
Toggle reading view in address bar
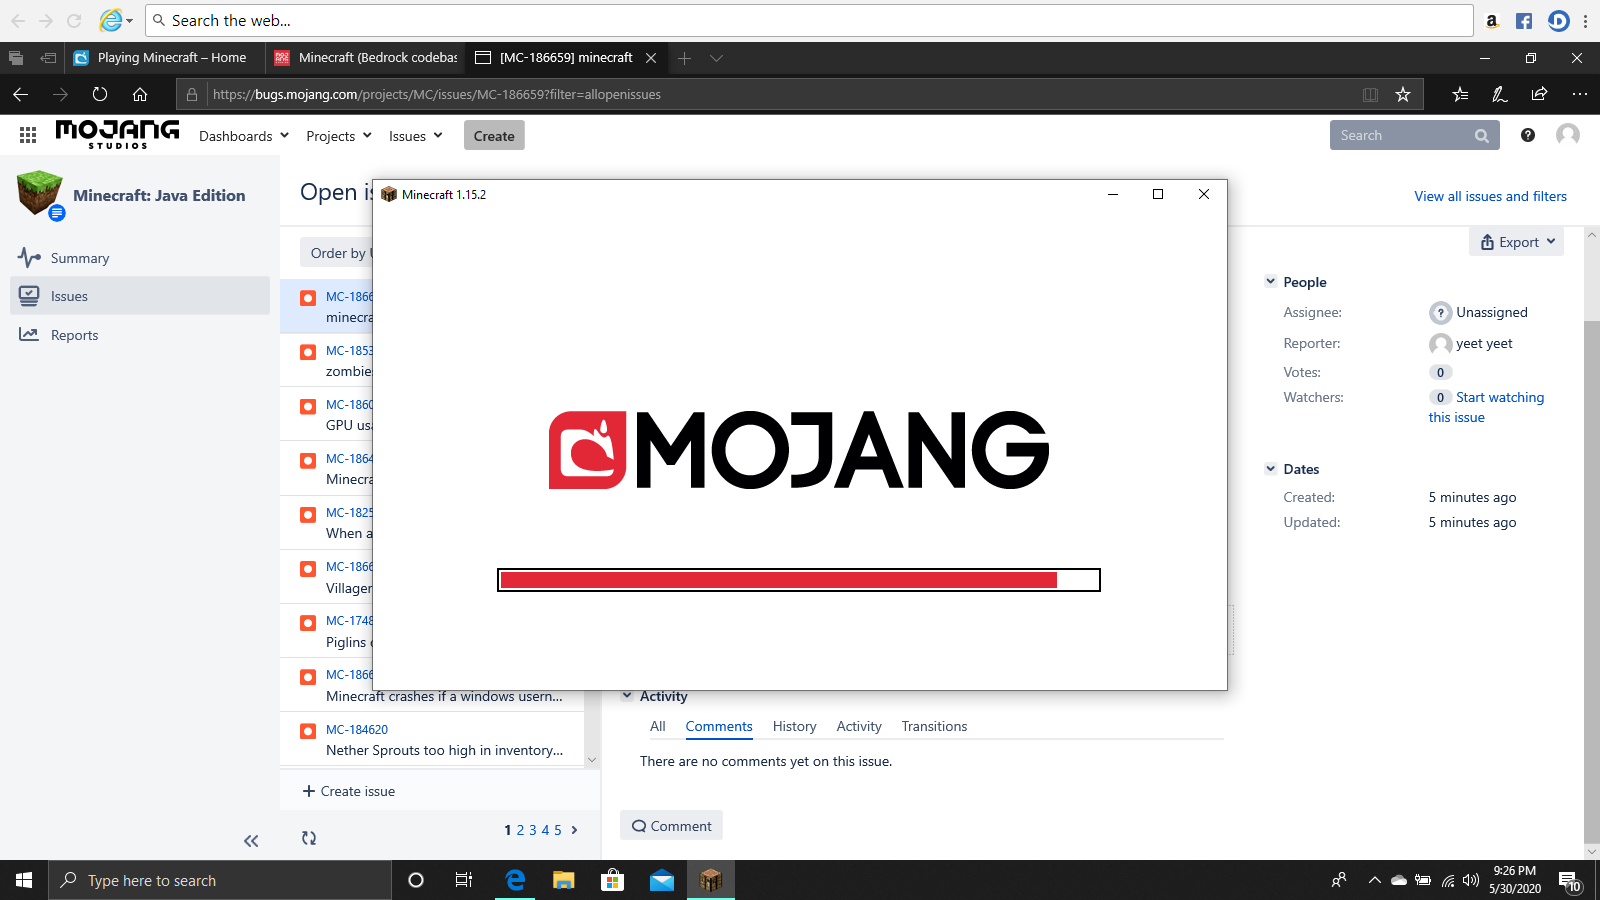coord(1370,94)
